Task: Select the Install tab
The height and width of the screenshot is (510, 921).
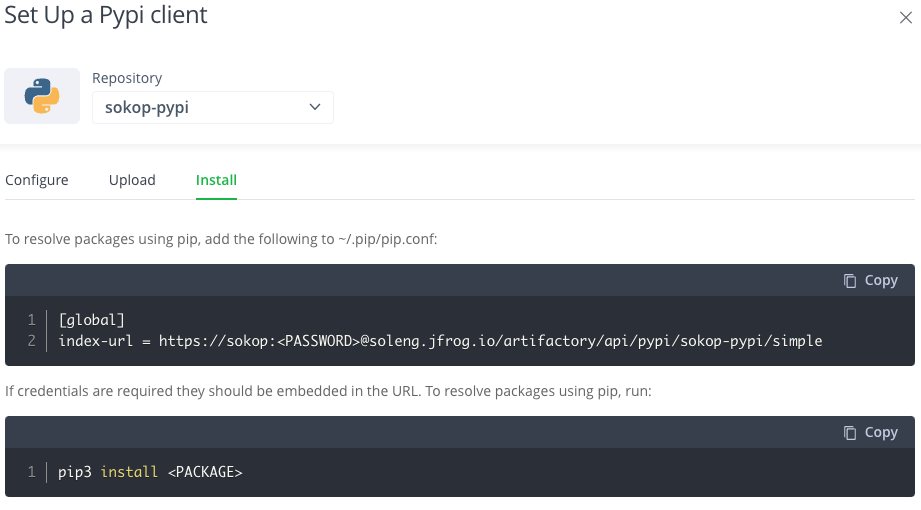Action: (x=216, y=180)
